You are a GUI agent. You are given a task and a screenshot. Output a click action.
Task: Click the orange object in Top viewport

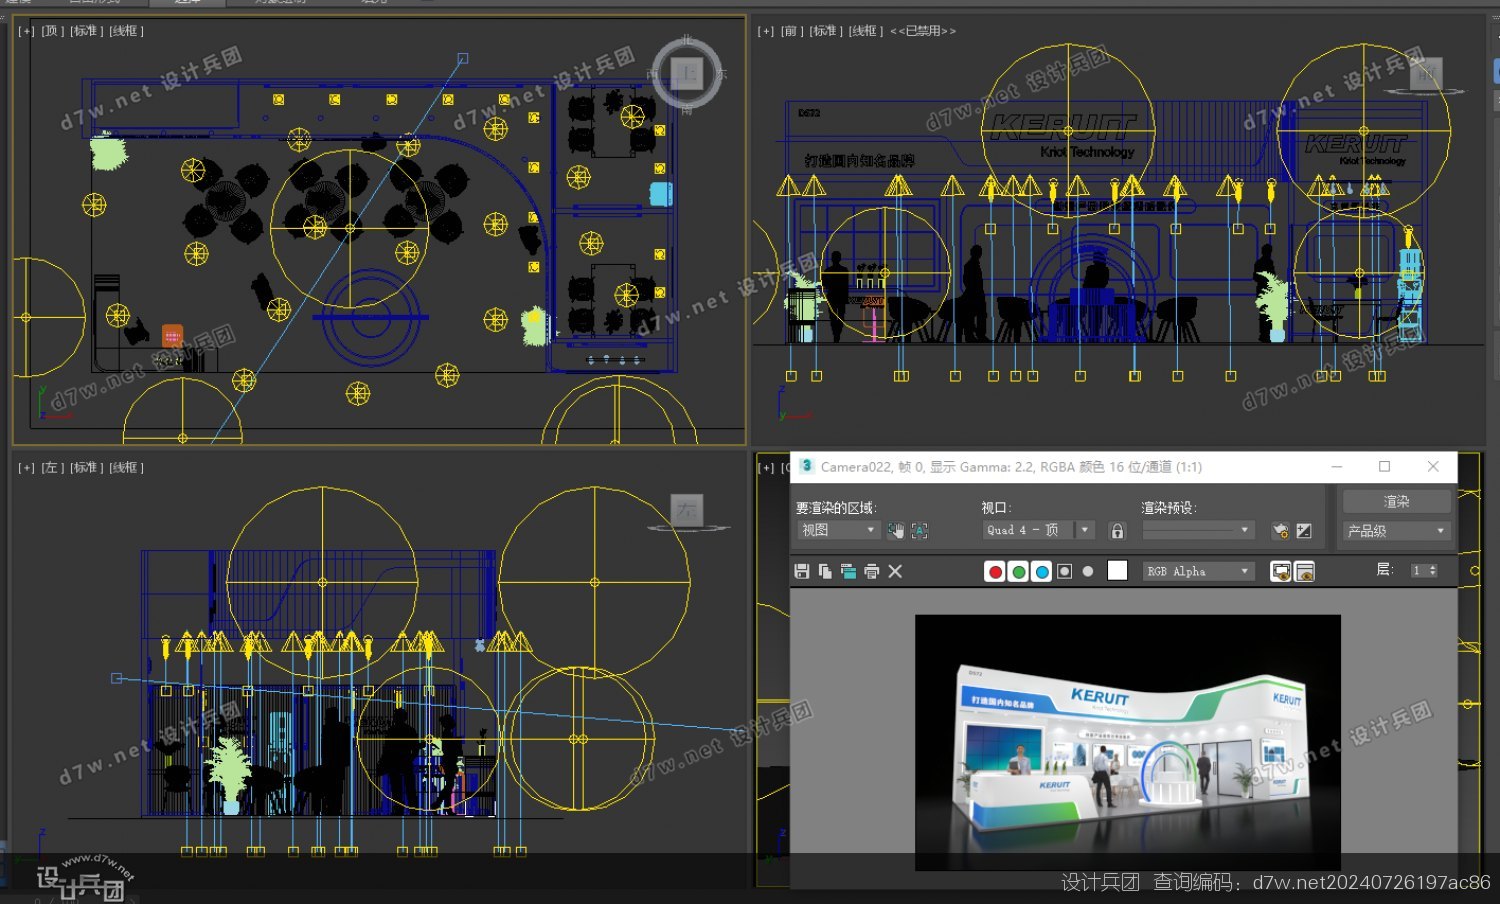(172, 335)
